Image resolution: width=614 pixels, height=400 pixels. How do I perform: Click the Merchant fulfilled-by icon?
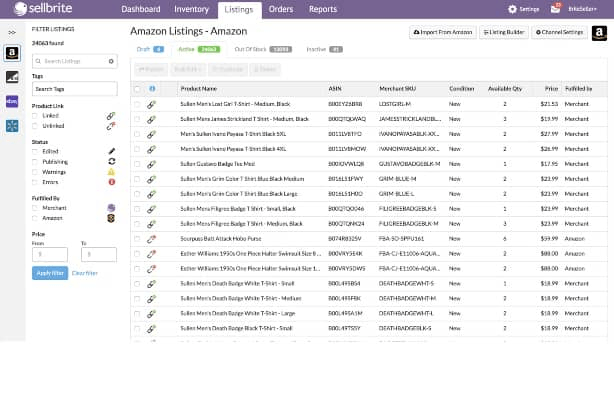(x=111, y=208)
